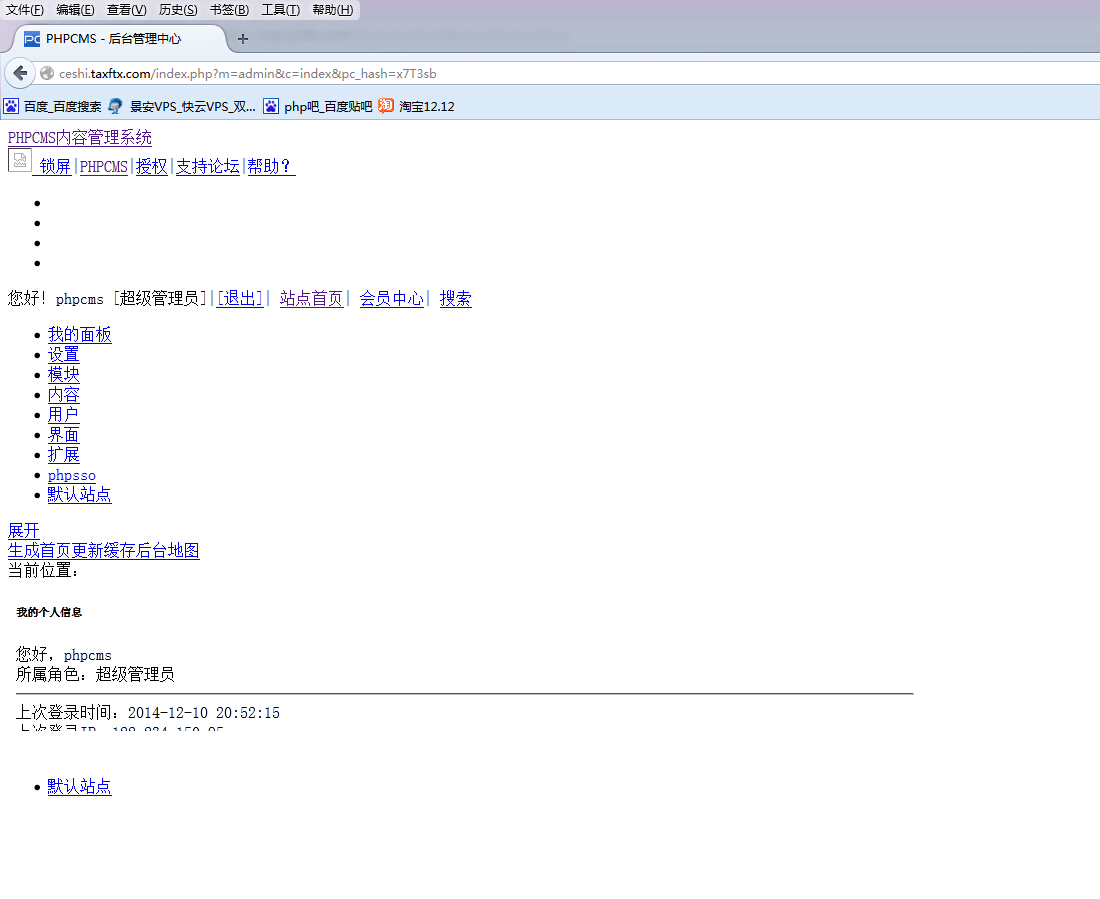The width and height of the screenshot is (1100, 899).
Task: Open 设置 navigation item
Action: pyautogui.click(x=63, y=354)
